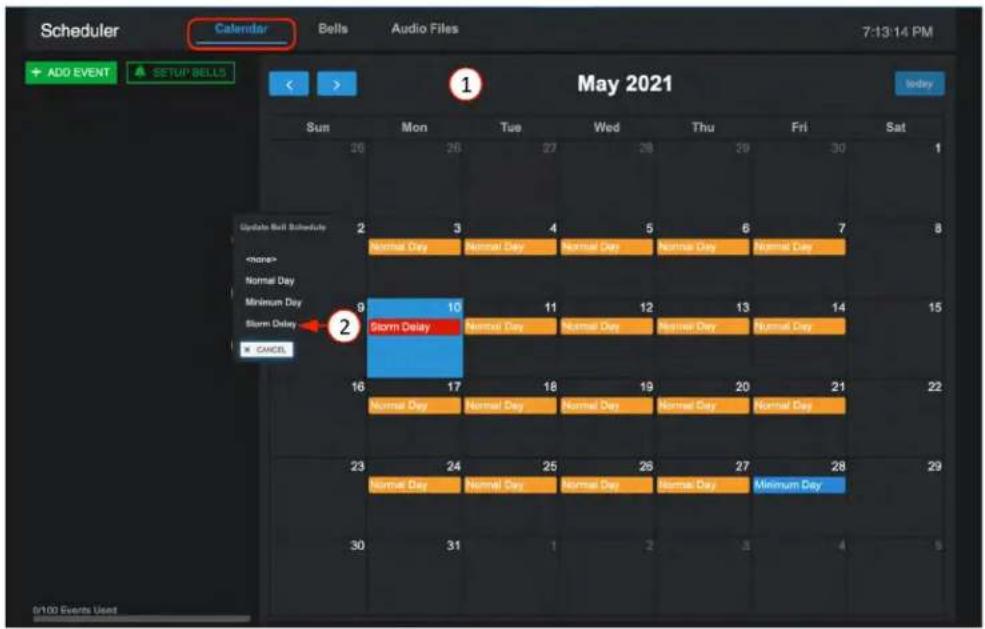Open the Normal Day event on May 6
Image resolution: width=985 pixels, height=629 pixels.
coord(703,247)
